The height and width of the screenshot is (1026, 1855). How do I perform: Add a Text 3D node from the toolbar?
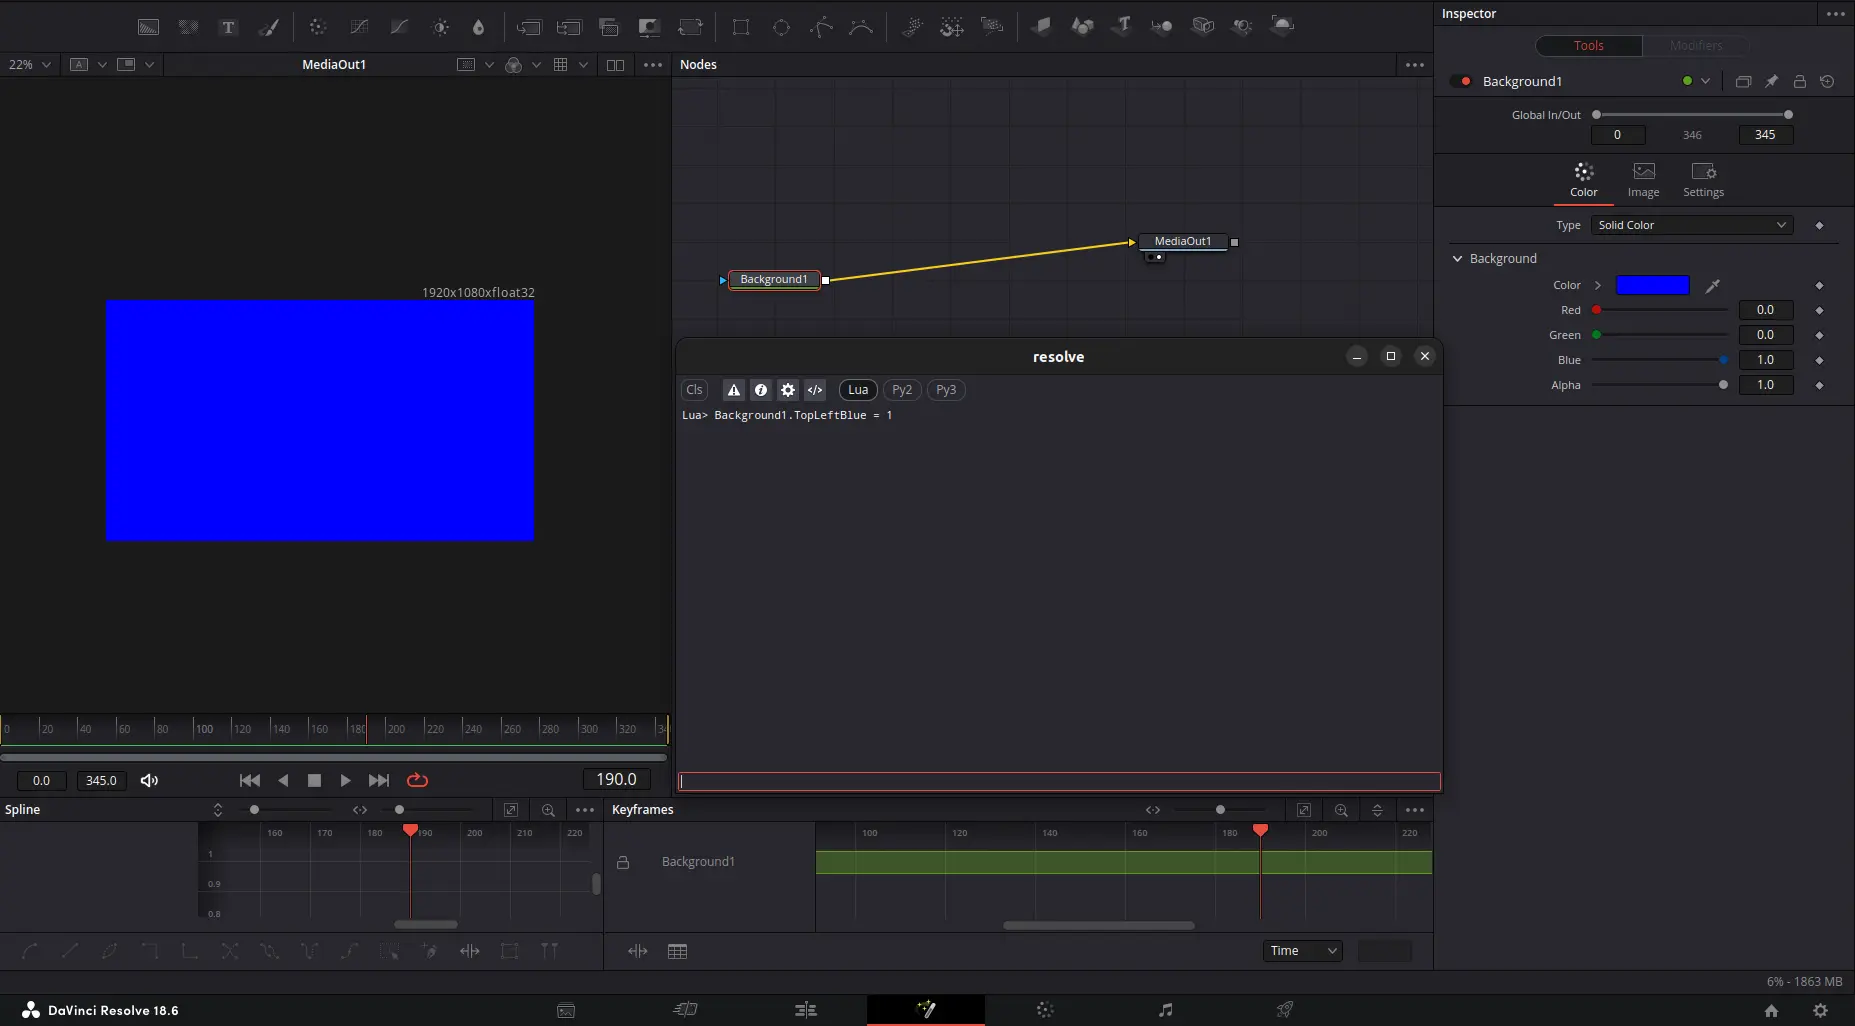1122,27
